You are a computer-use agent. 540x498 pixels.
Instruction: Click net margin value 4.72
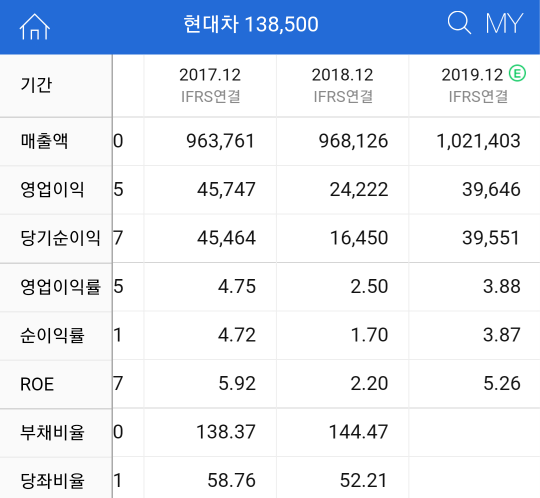coord(237,335)
